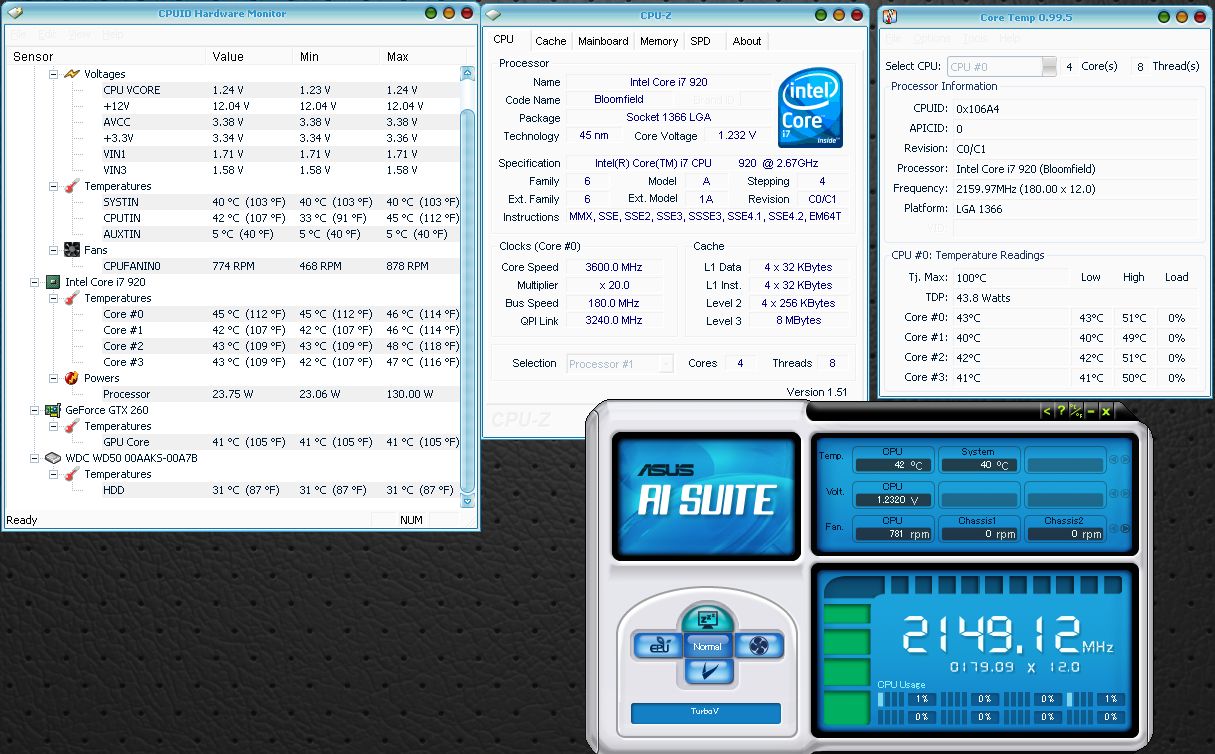The width and height of the screenshot is (1215, 754).
Task: Collapse the Powers tree node
Action: pos(53,378)
